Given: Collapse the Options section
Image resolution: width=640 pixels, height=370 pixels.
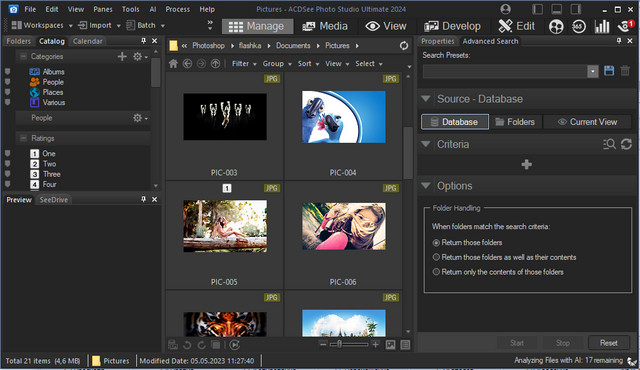Looking at the screenshot, I should (x=426, y=186).
